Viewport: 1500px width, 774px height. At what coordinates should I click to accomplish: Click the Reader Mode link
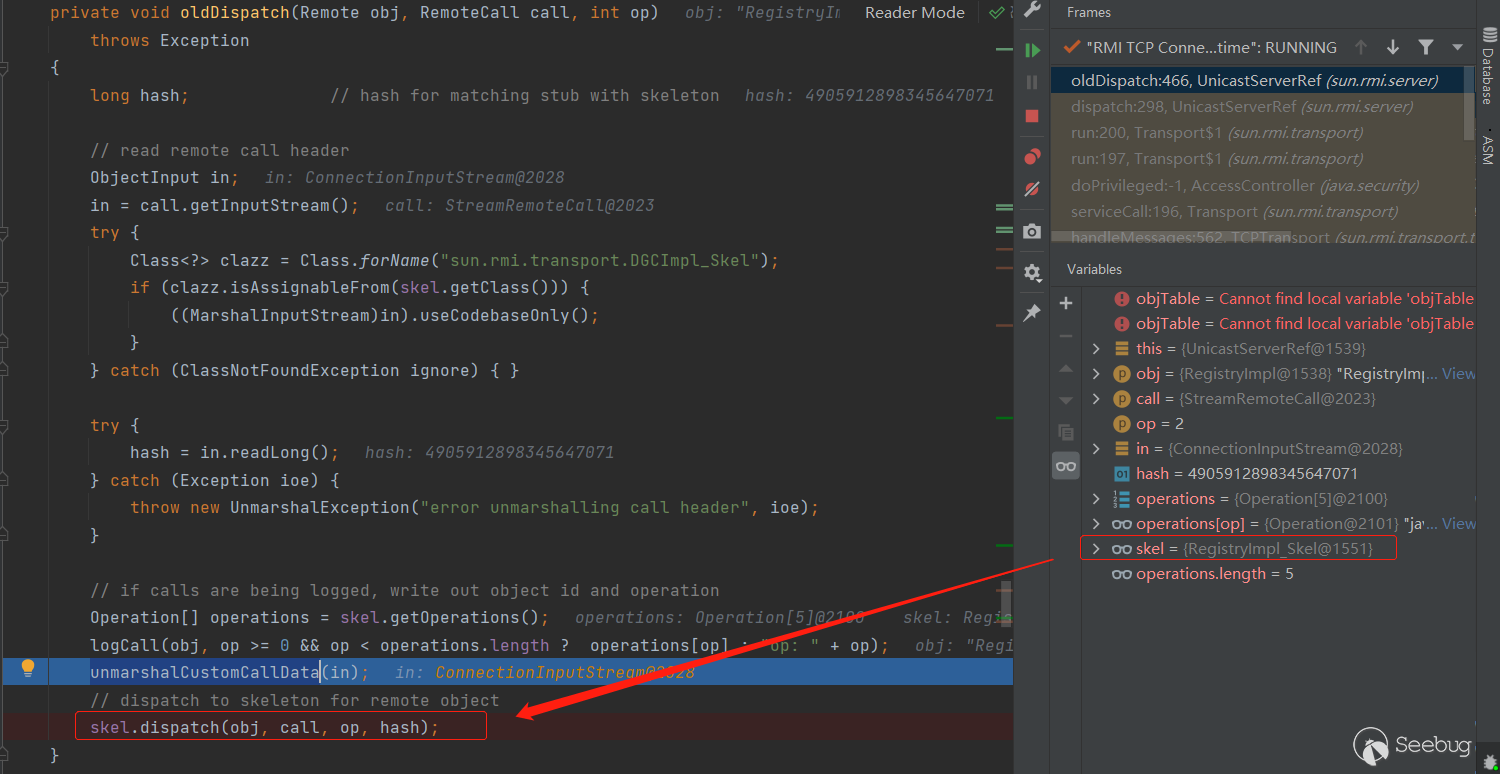tap(915, 13)
